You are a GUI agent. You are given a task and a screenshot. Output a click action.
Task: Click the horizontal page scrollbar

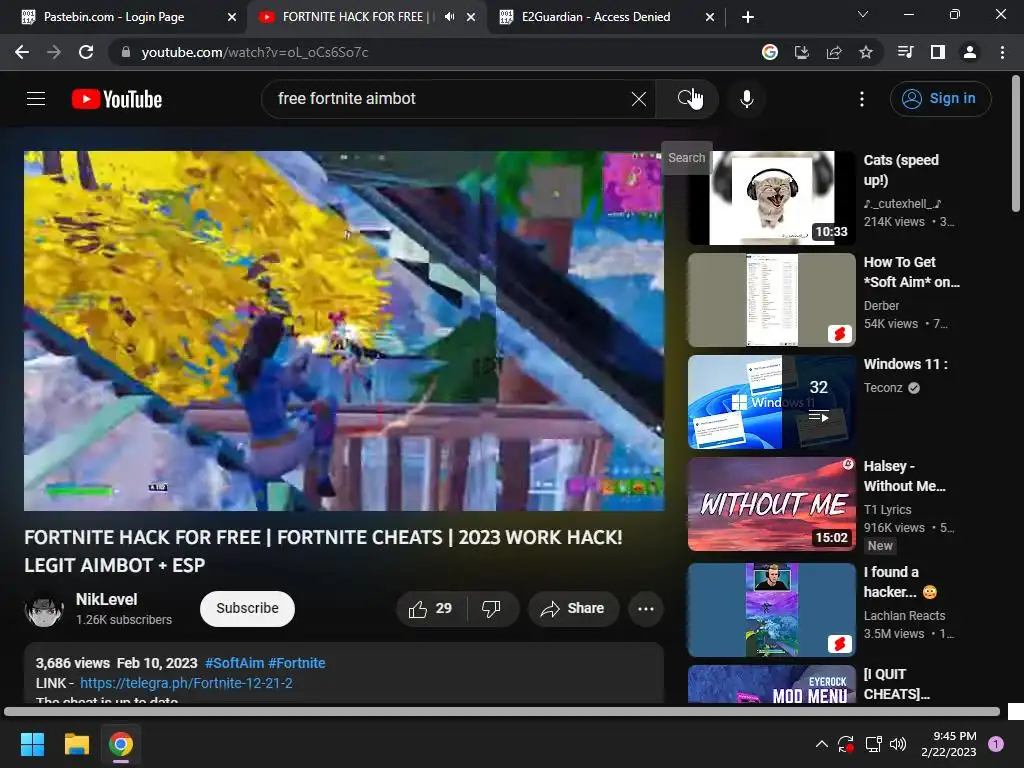(x=502, y=711)
